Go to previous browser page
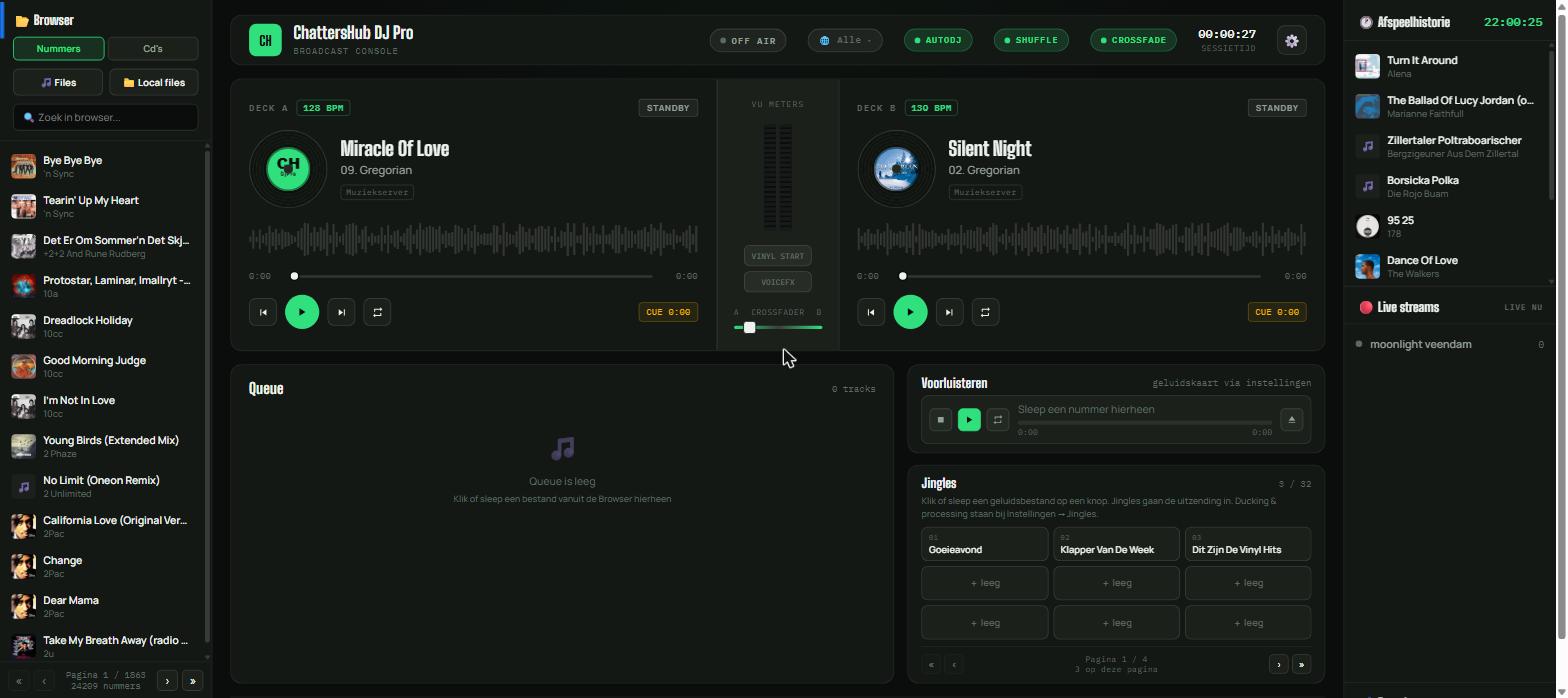Image resolution: width=1568 pixels, height=698 pixels. tap(44, 681)
